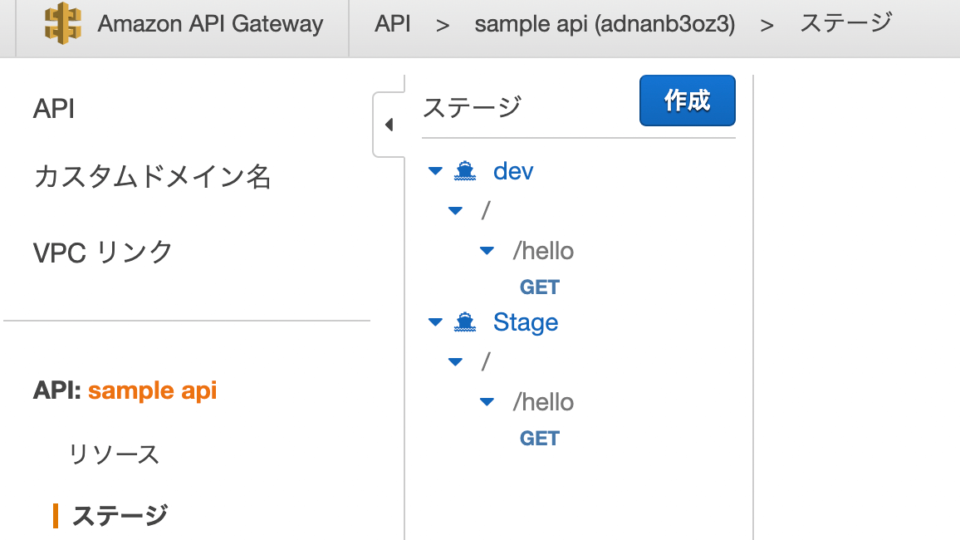The height and width of the screenshot is (540, 960).
Task: Open リソース under sample api
Action: 114,454
